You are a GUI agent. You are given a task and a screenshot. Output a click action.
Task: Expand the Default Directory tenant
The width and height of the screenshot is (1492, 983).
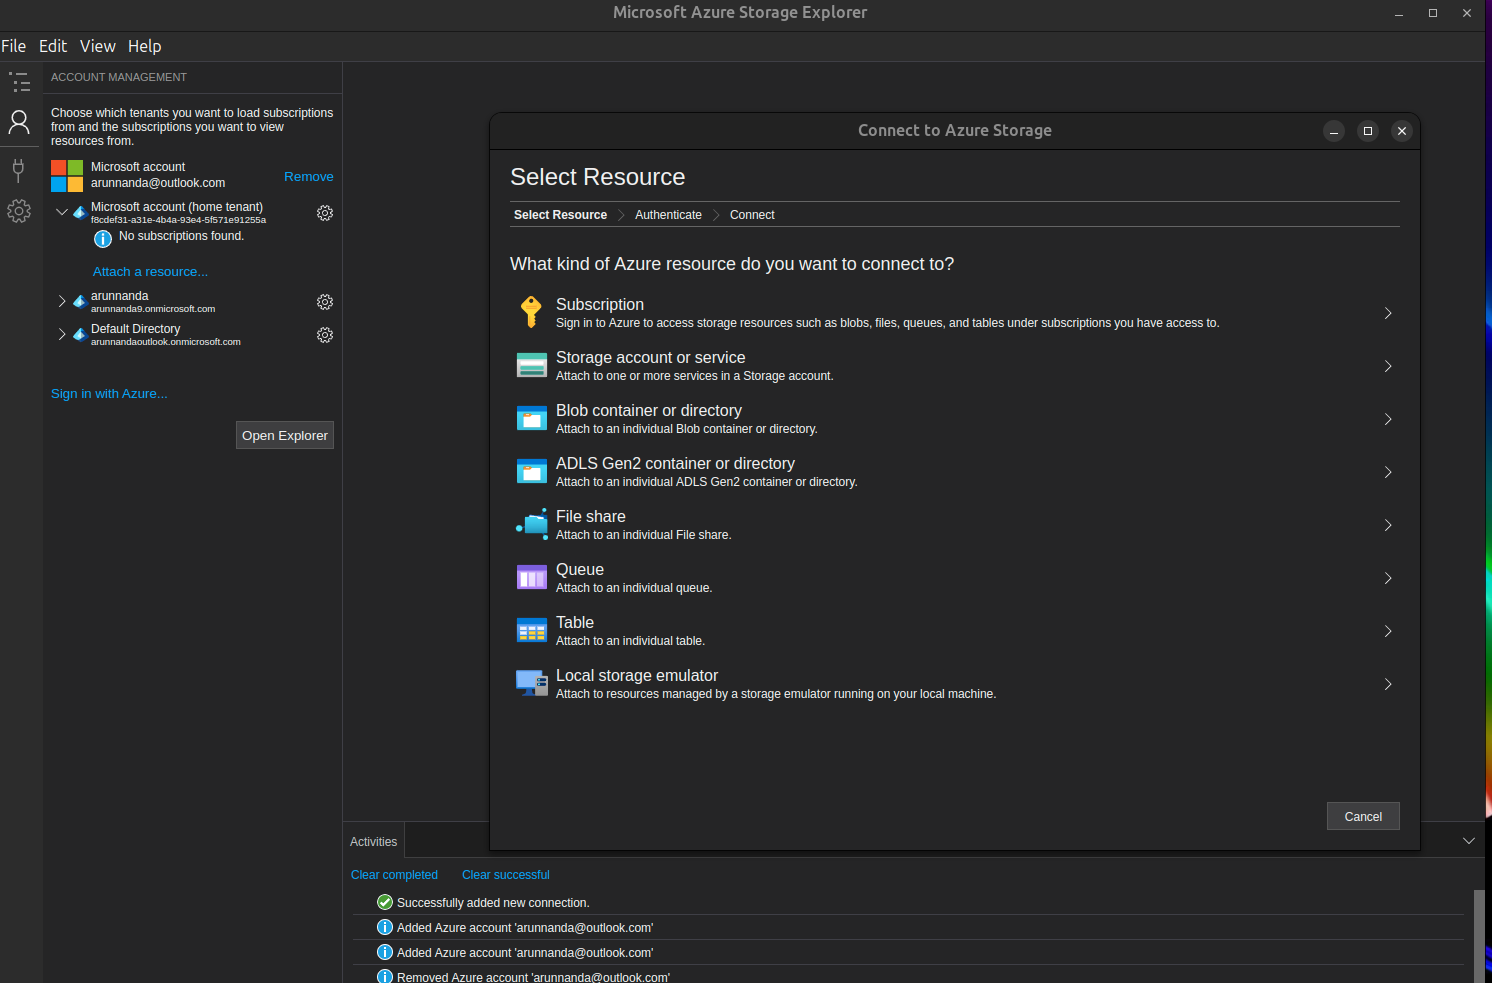pos(60,334)
